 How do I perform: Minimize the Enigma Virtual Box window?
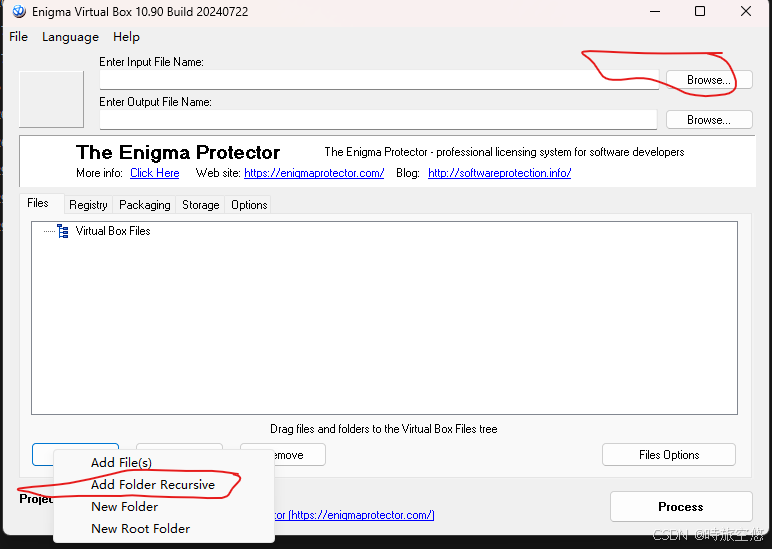[654, 11]
